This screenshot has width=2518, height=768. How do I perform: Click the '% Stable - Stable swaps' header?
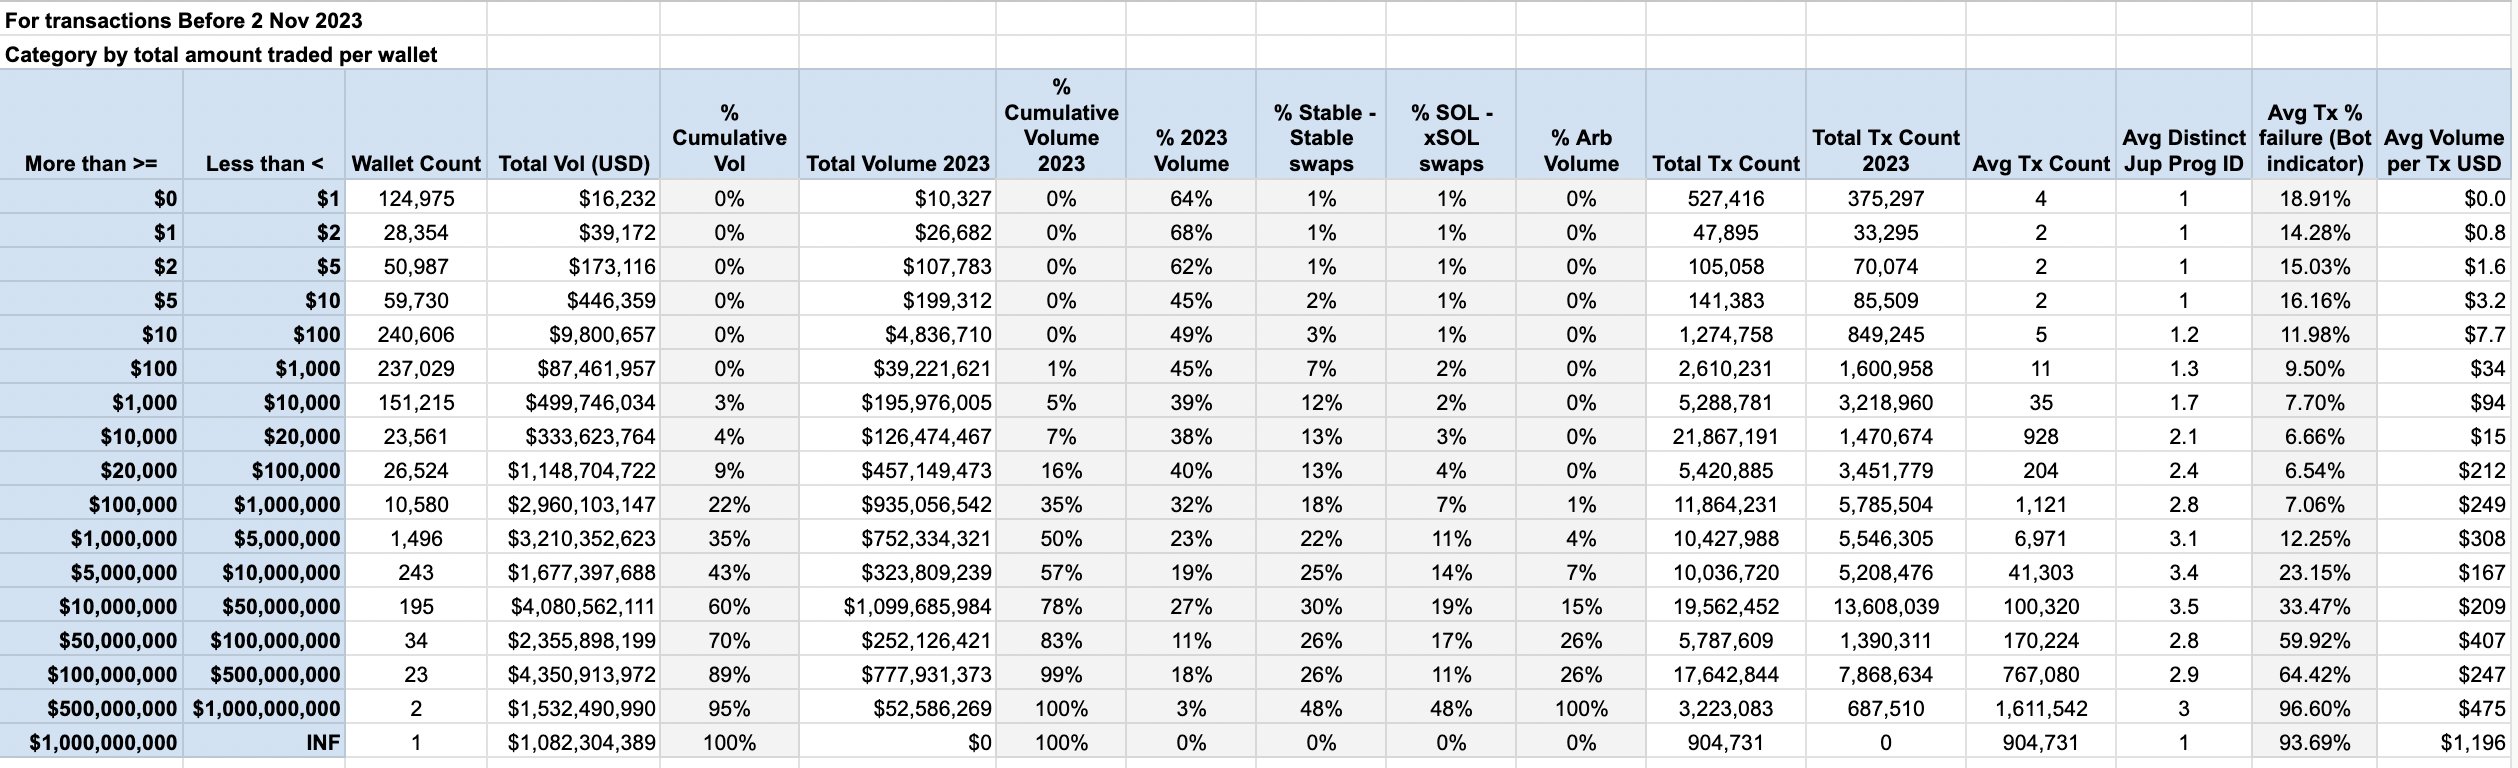coord(1321,138)
